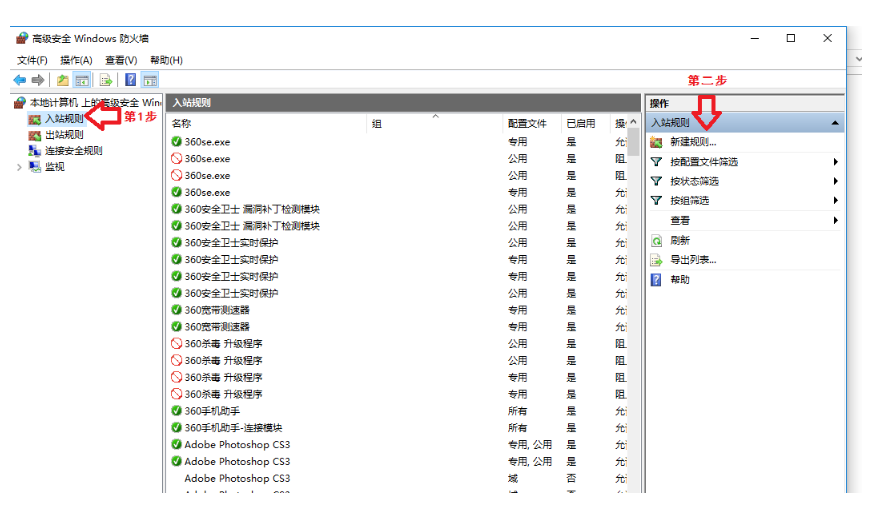Click the forward arrow in the toolbar
This screenshot has height=528, width=870.
point(38,80)
